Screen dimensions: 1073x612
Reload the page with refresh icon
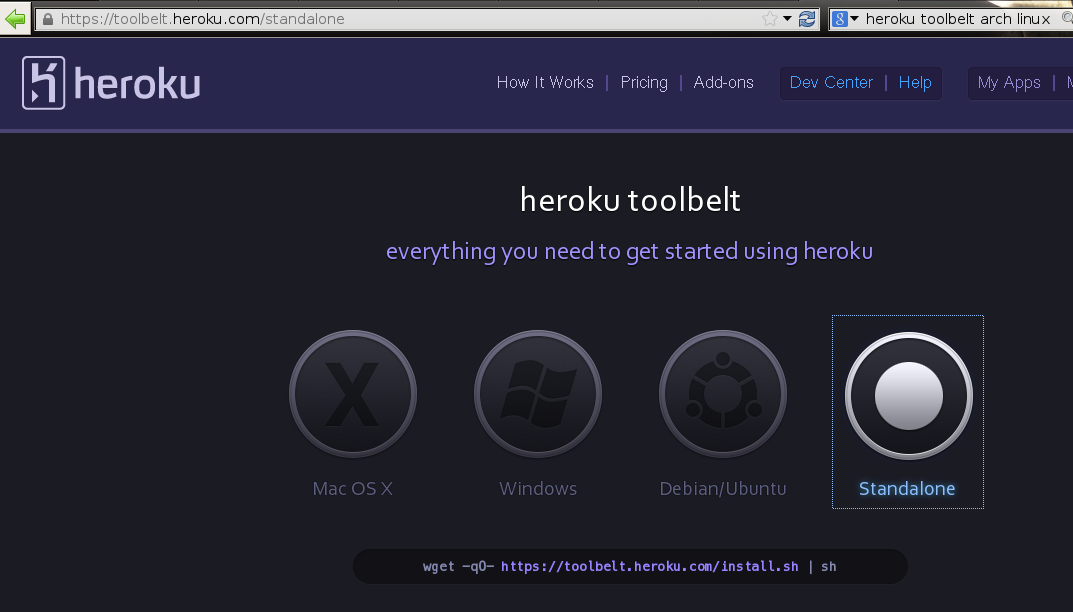[x=807, y=19]
